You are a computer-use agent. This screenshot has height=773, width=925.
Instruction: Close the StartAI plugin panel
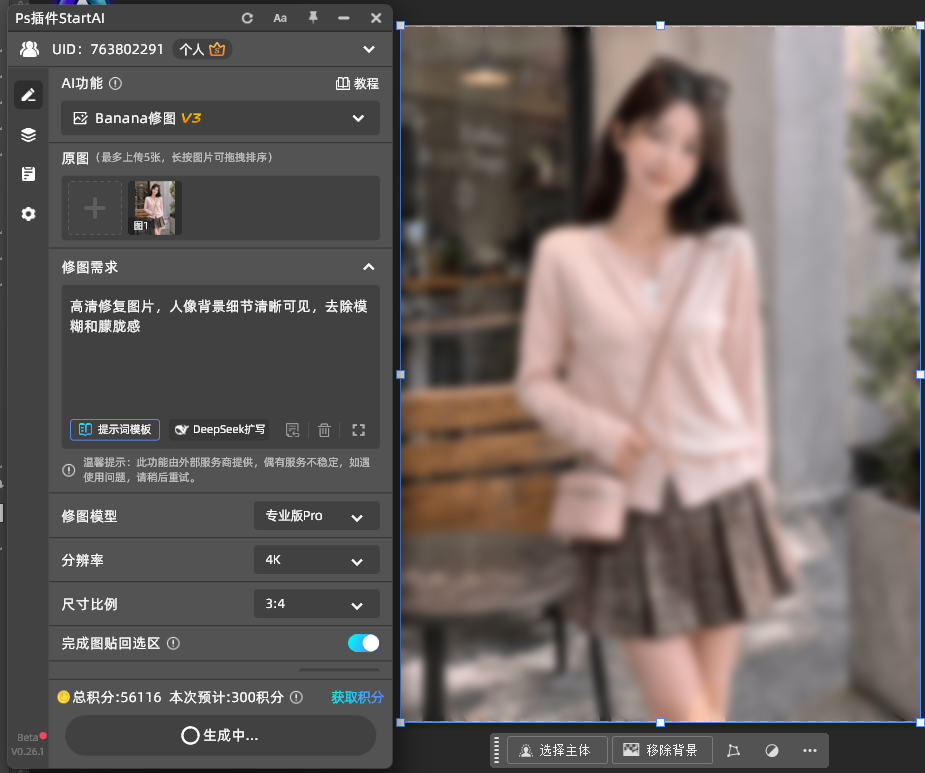click(376, 18)
